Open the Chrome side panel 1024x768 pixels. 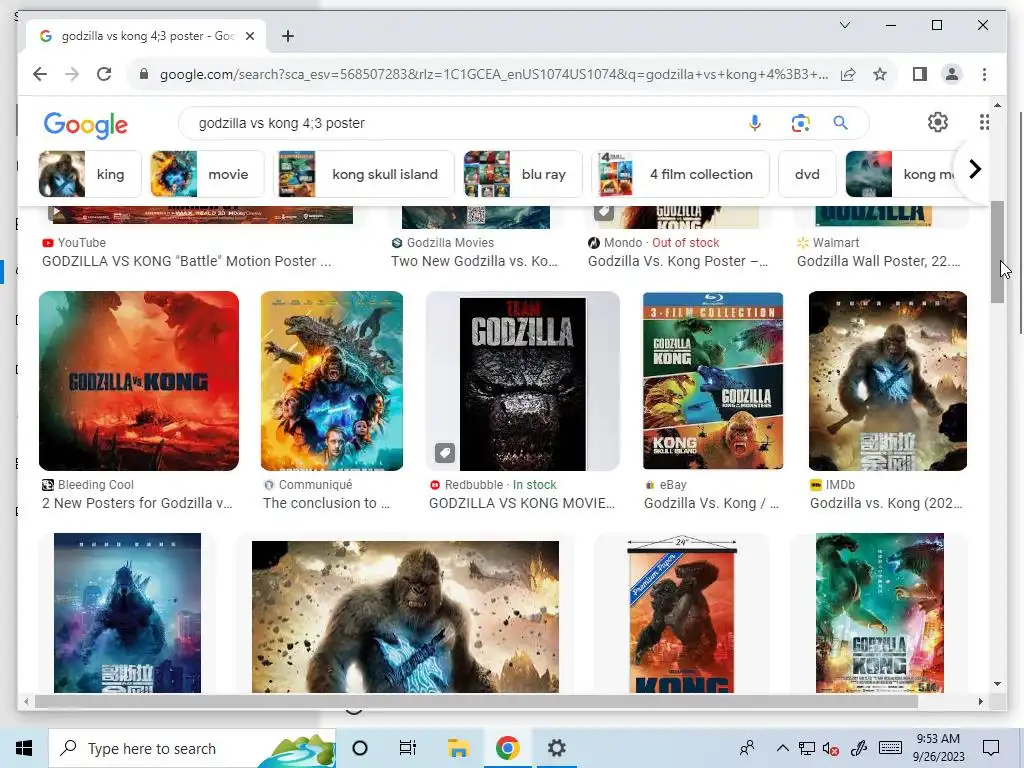[920, 74]
